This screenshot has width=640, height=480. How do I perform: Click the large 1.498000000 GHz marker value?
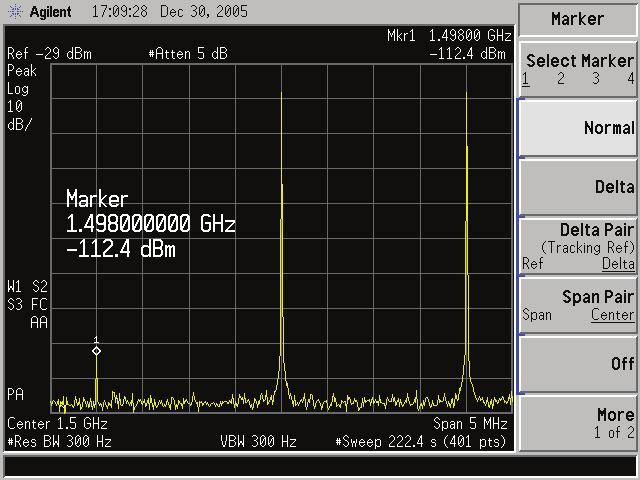151,224
